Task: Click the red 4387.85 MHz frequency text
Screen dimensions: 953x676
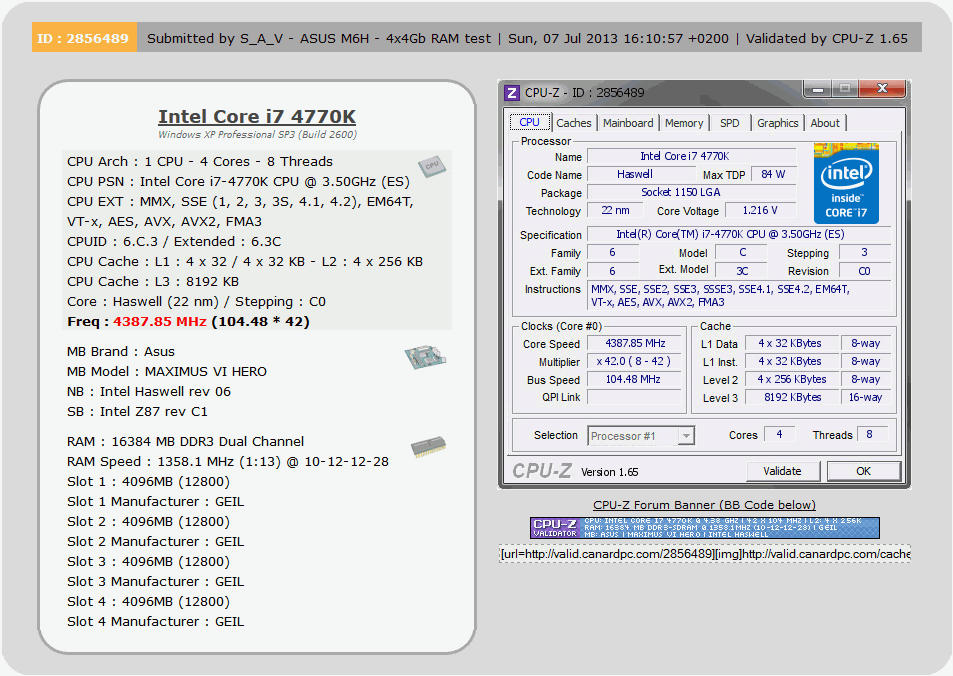Action: click(160, 322)
